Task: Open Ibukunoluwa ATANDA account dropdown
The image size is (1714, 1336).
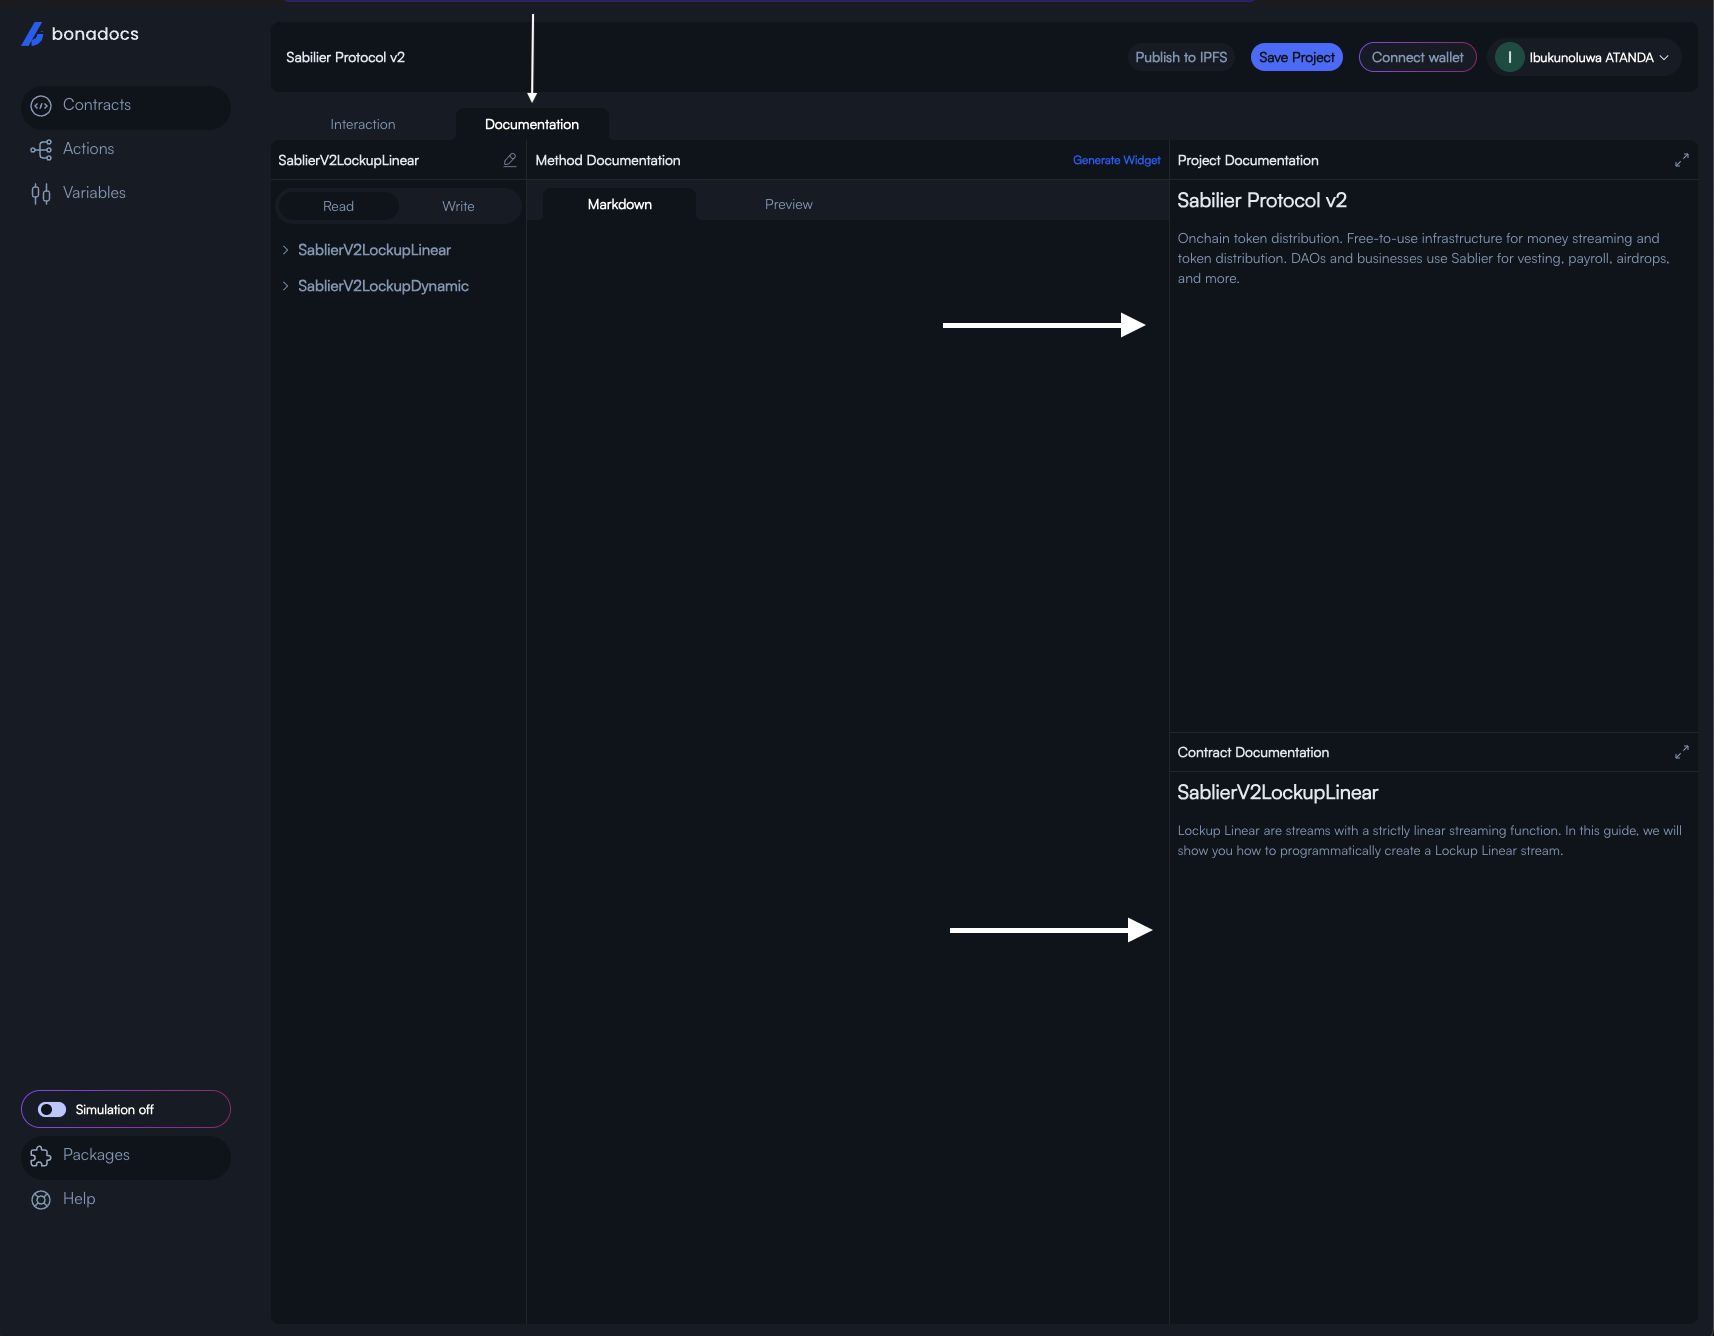Action: point(1585,57)
